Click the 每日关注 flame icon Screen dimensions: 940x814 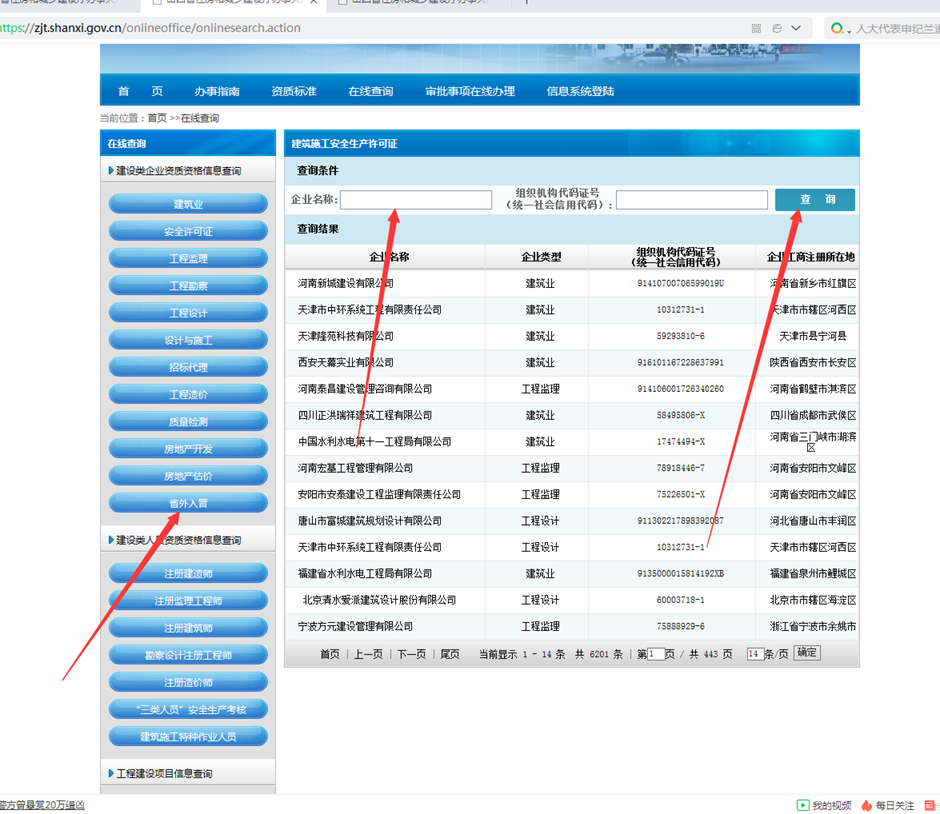click(866, 805)
